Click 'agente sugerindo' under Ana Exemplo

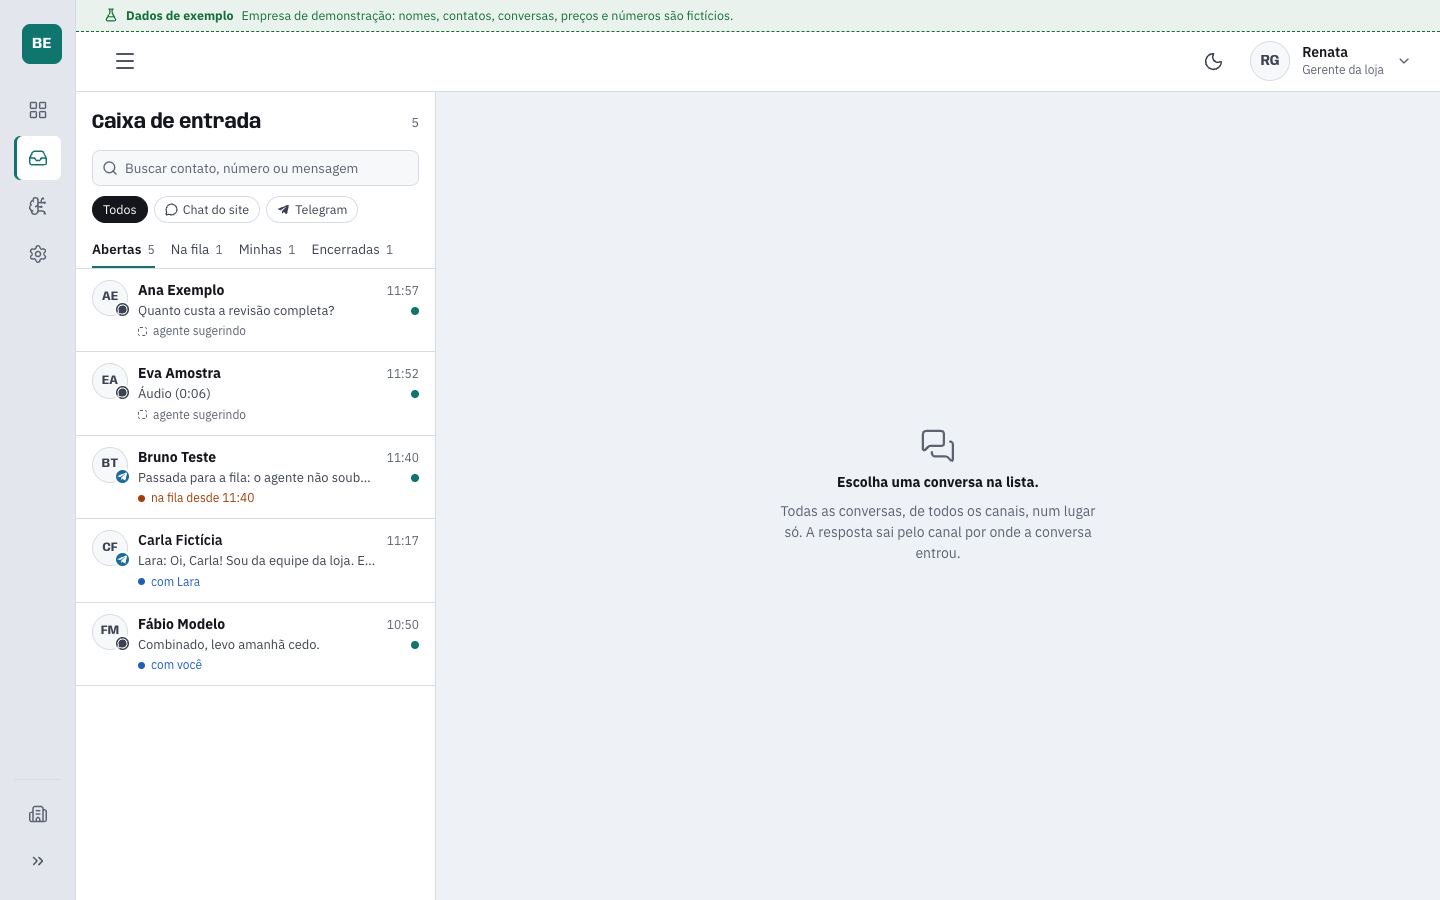pos(192,331)
